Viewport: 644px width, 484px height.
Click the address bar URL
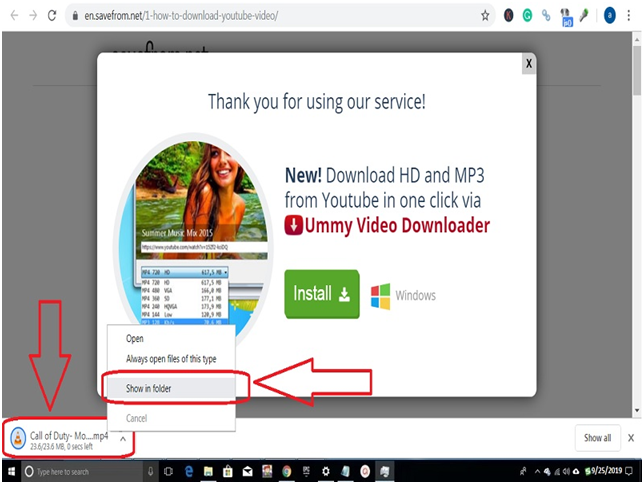point(181,16)
